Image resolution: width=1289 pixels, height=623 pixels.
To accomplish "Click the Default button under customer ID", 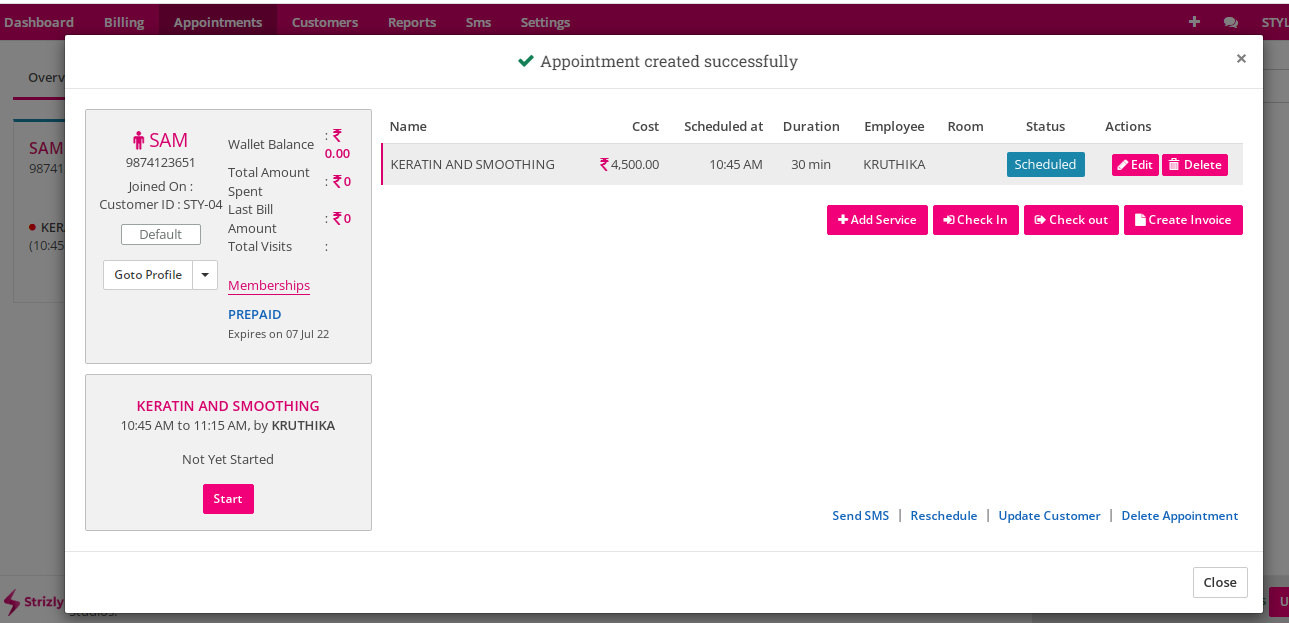I will [x=161, y=234].
